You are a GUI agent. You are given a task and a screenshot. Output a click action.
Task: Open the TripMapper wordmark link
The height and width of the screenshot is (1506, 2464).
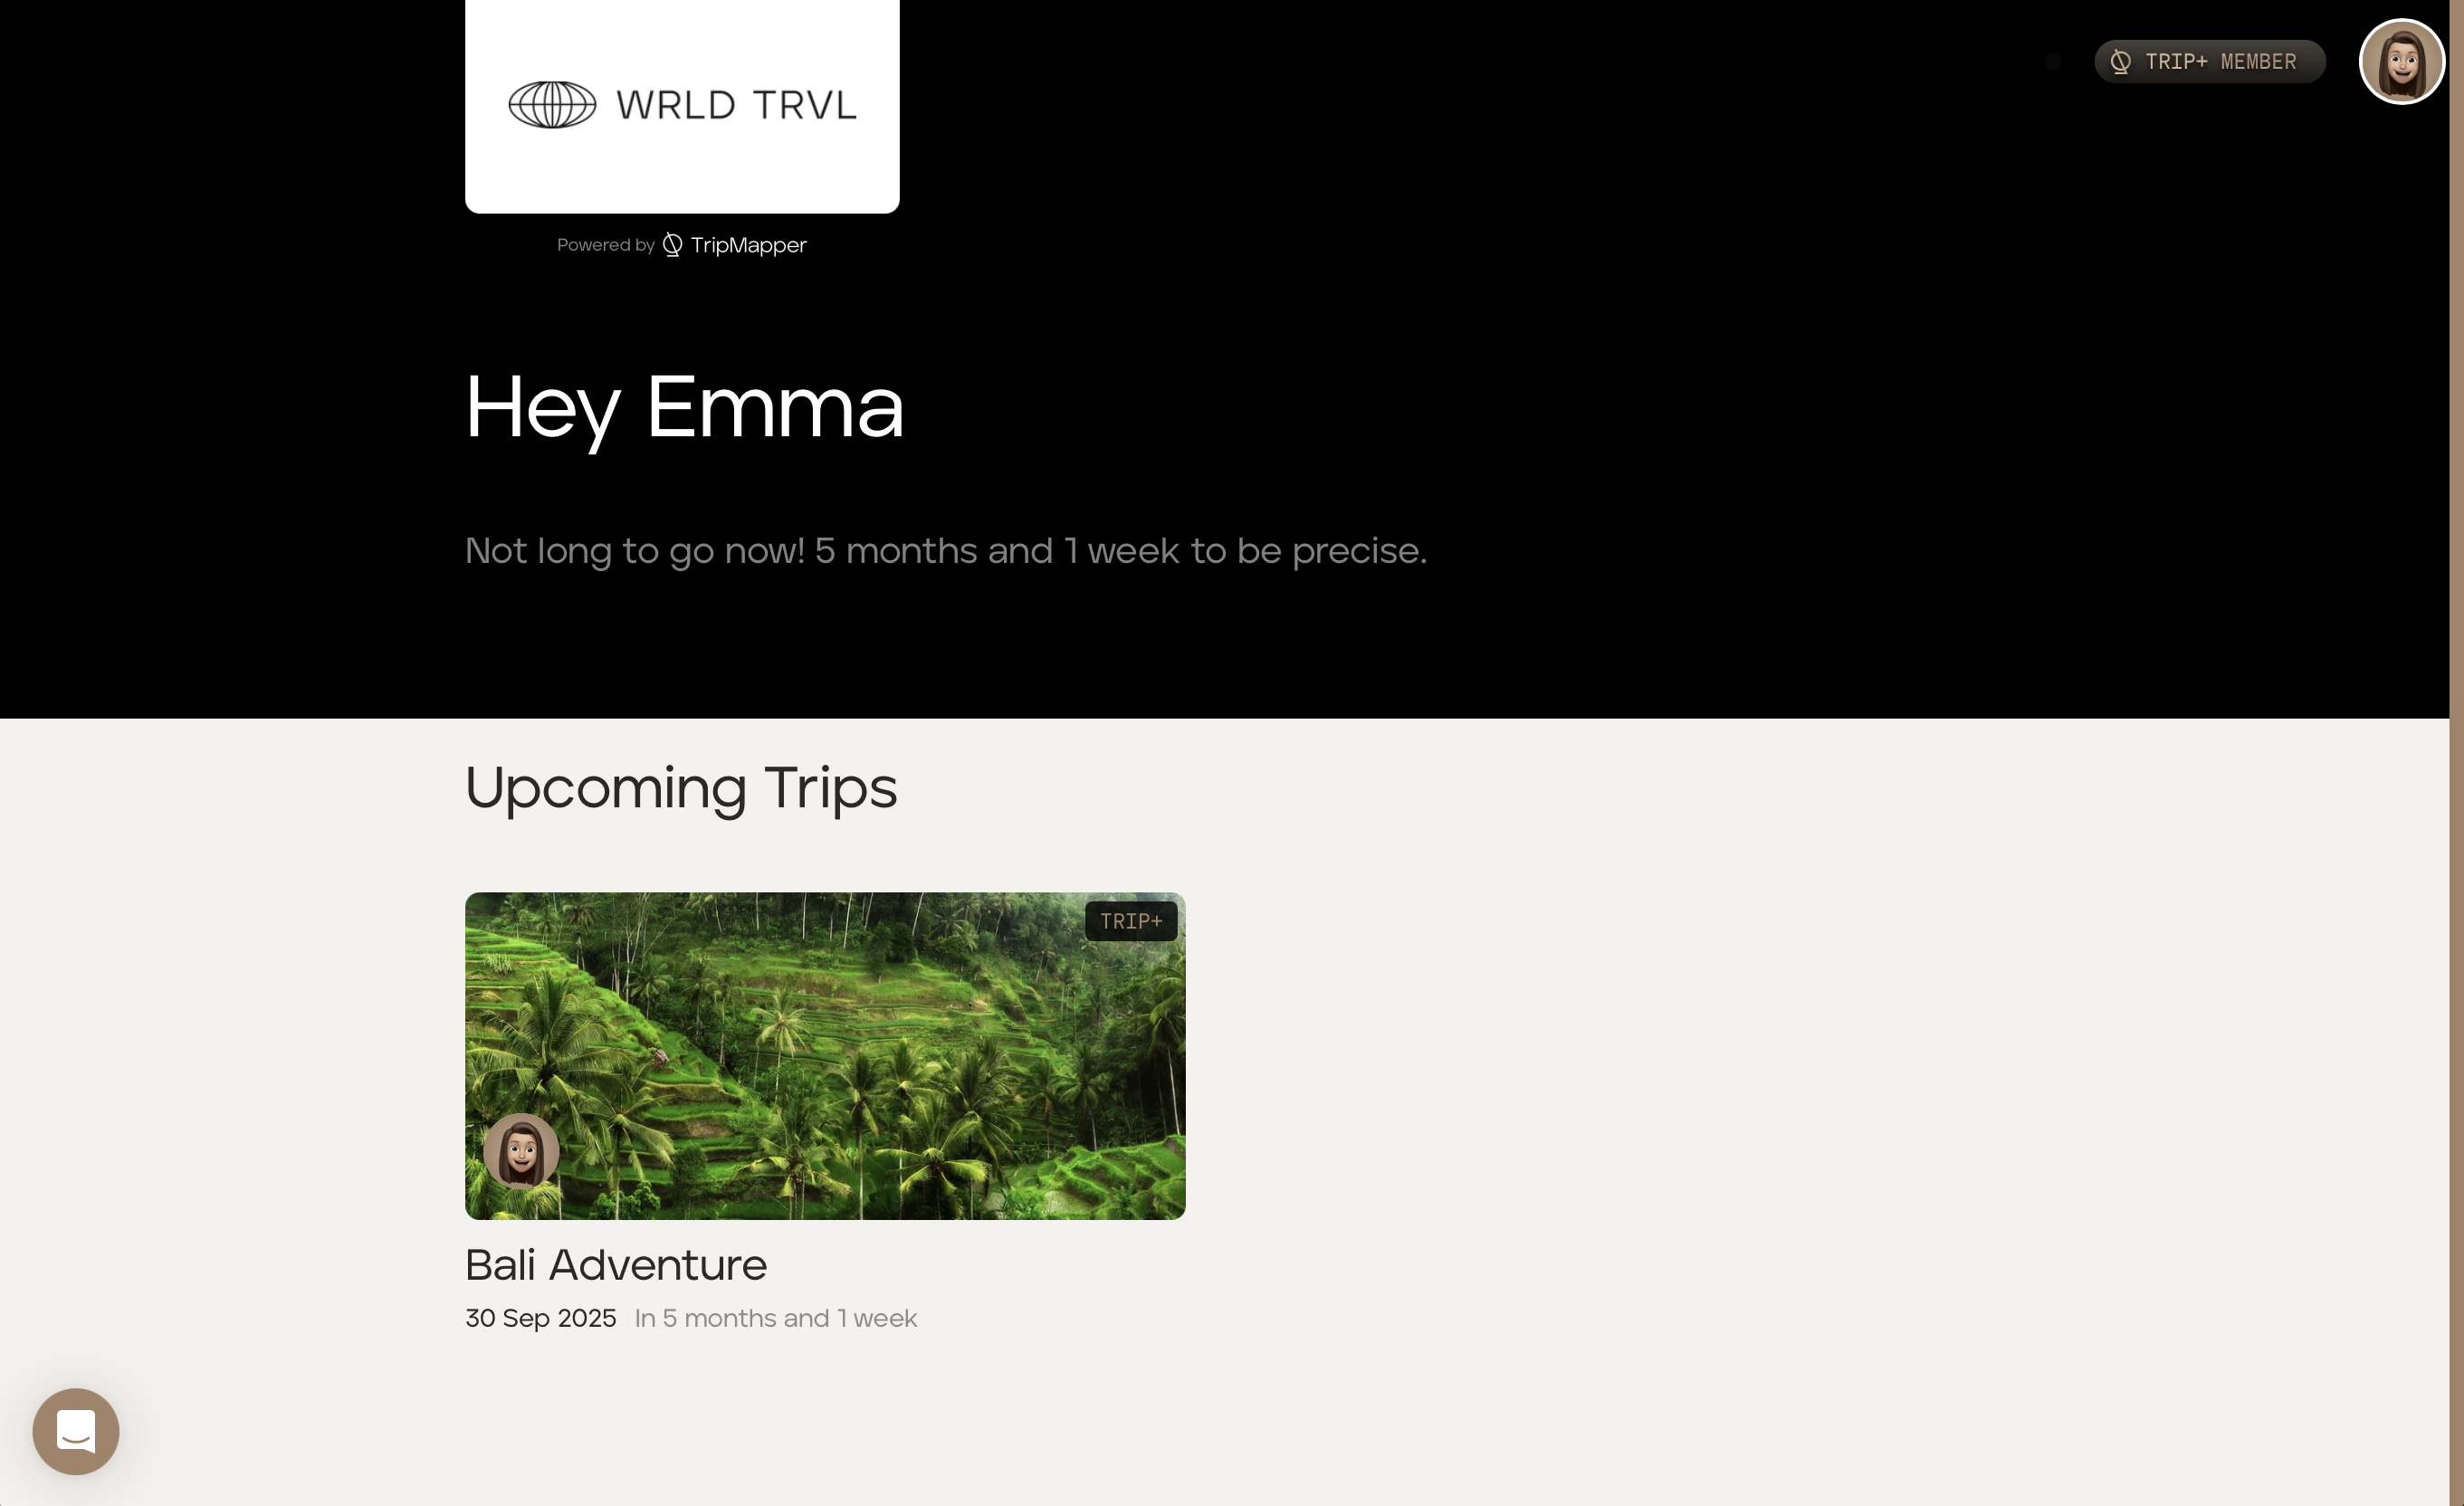click(x=748, y=245)
